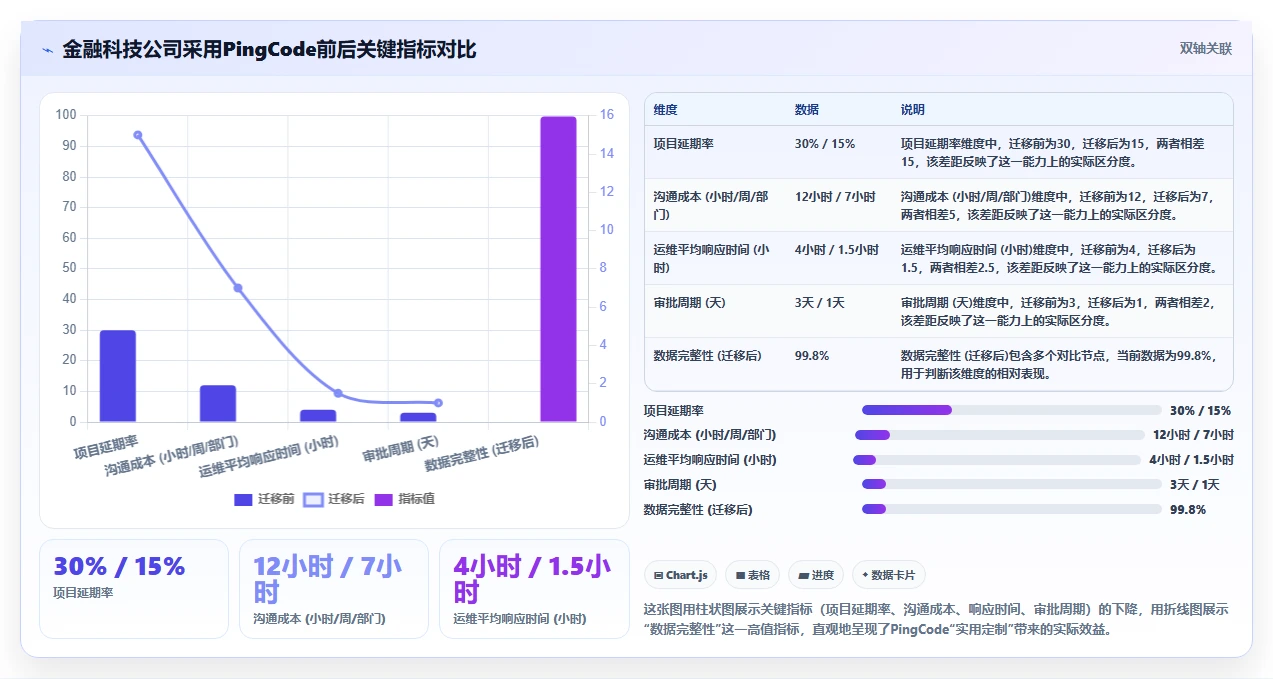Open the 12小时 / 7小时 data card

[334, 589]
